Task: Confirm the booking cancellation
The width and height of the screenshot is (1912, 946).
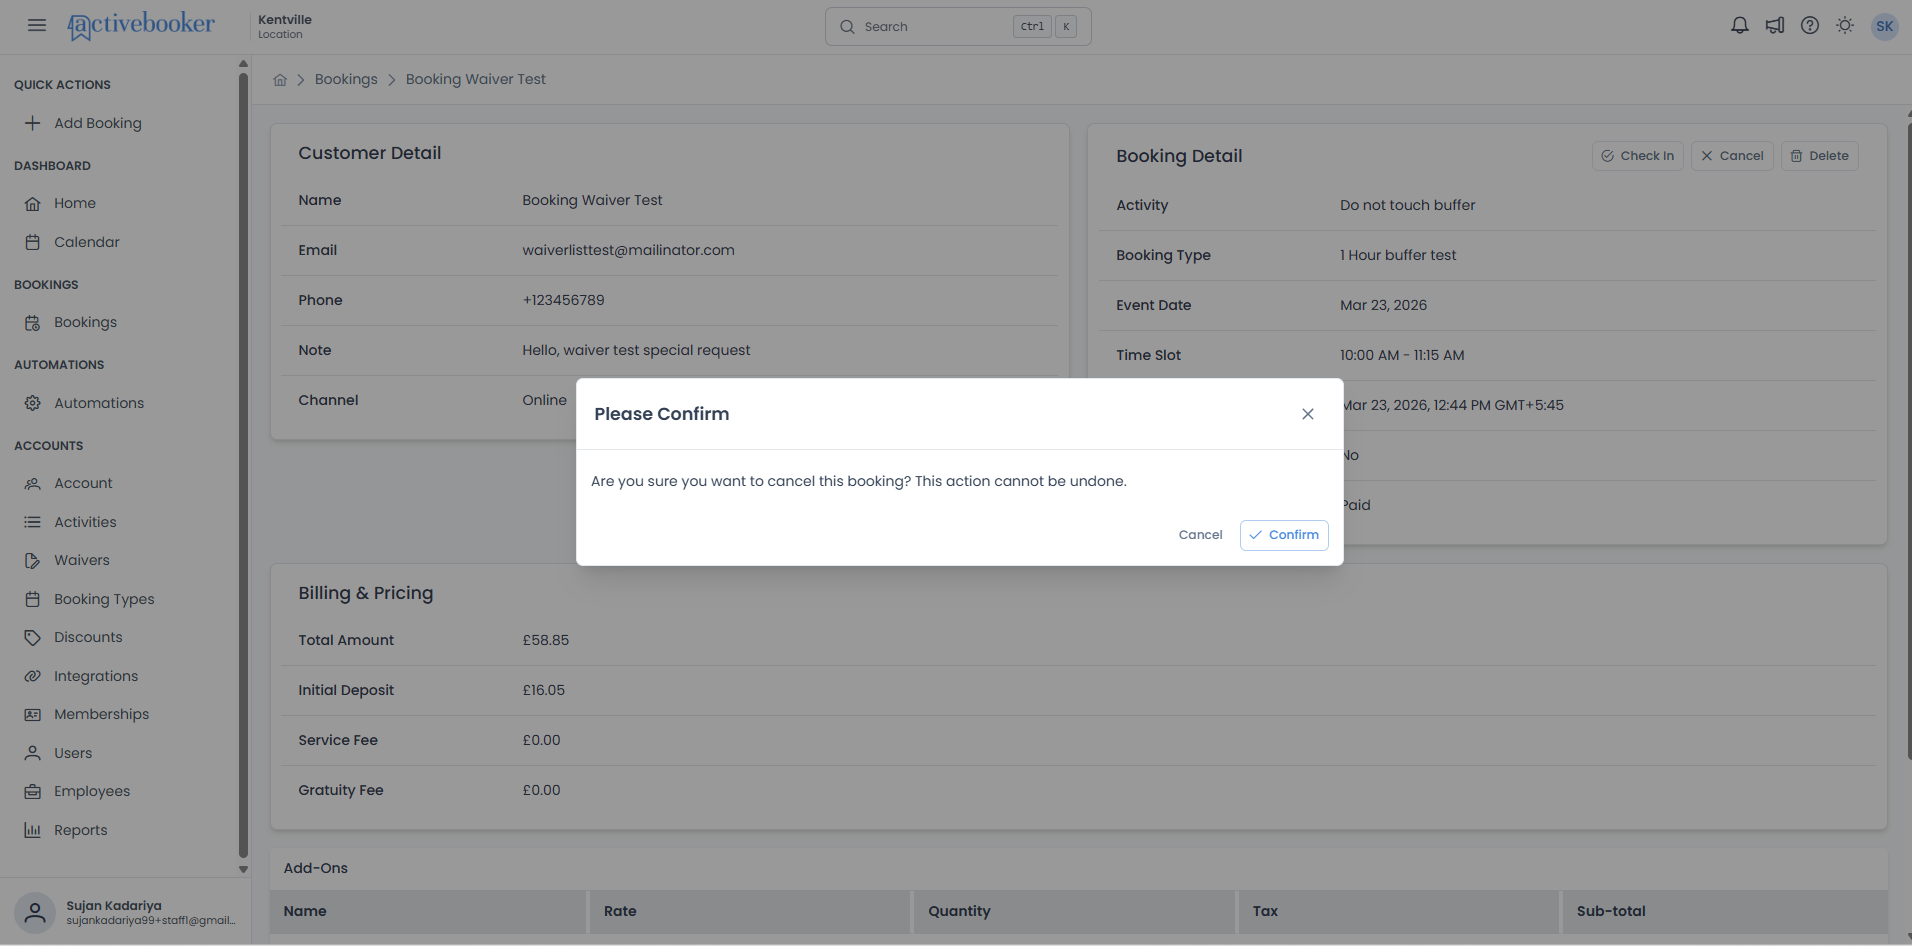Action: coord(1284,535)
